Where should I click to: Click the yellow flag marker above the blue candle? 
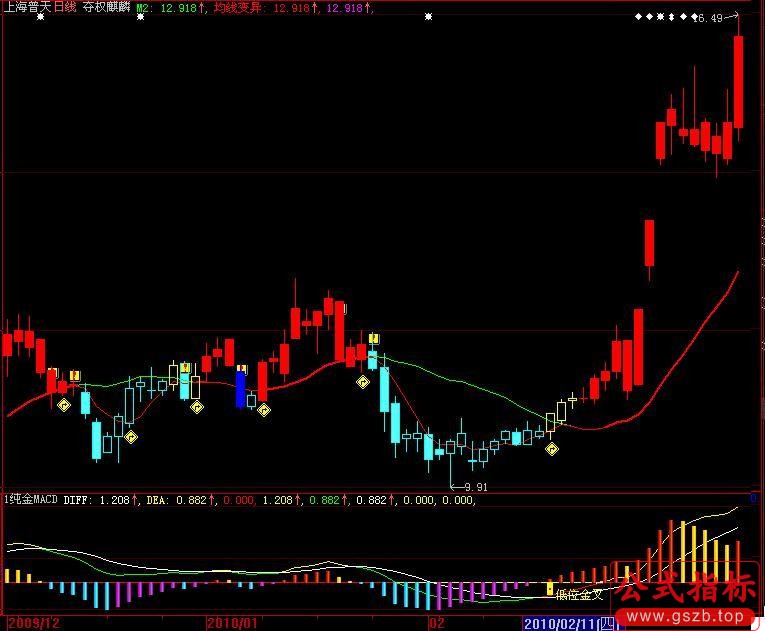(x=241, y=368)
